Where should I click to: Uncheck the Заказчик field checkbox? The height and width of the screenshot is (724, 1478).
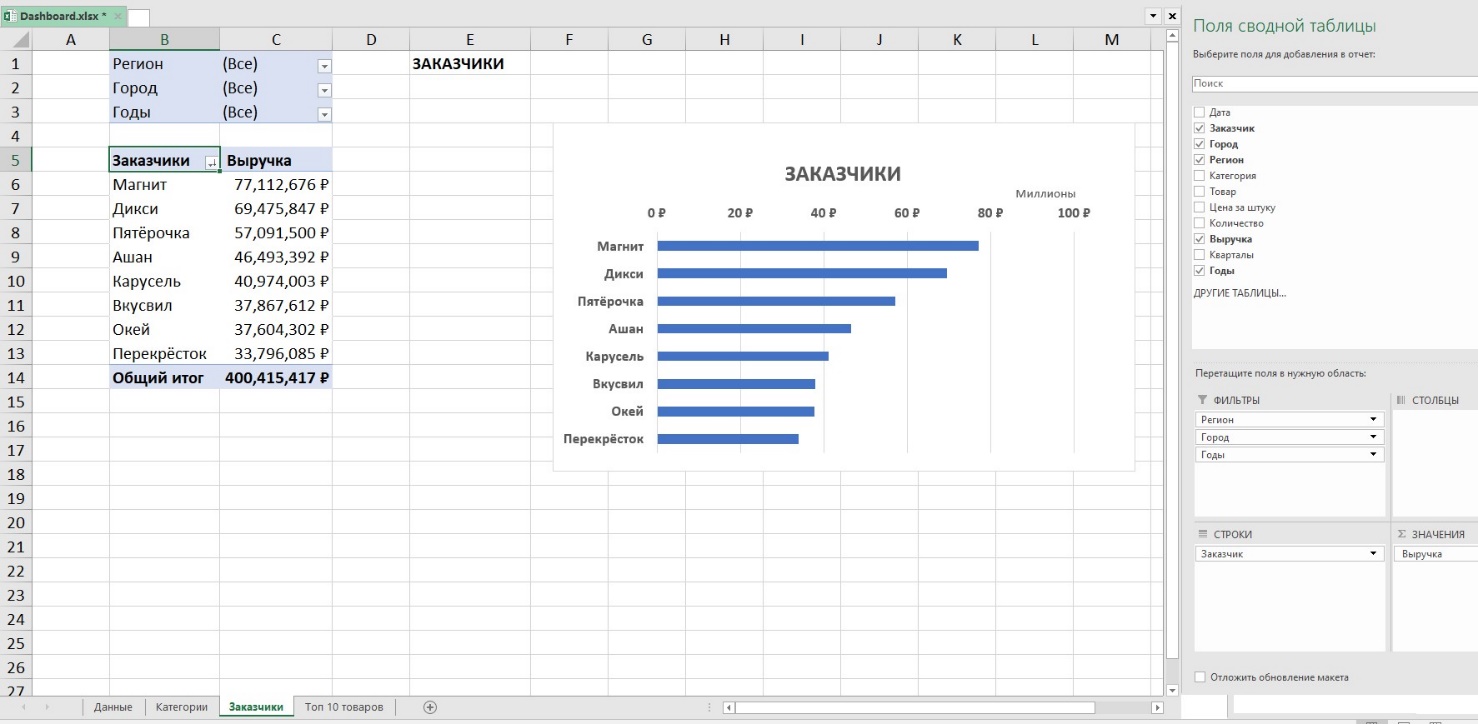tap(1200, 129)
